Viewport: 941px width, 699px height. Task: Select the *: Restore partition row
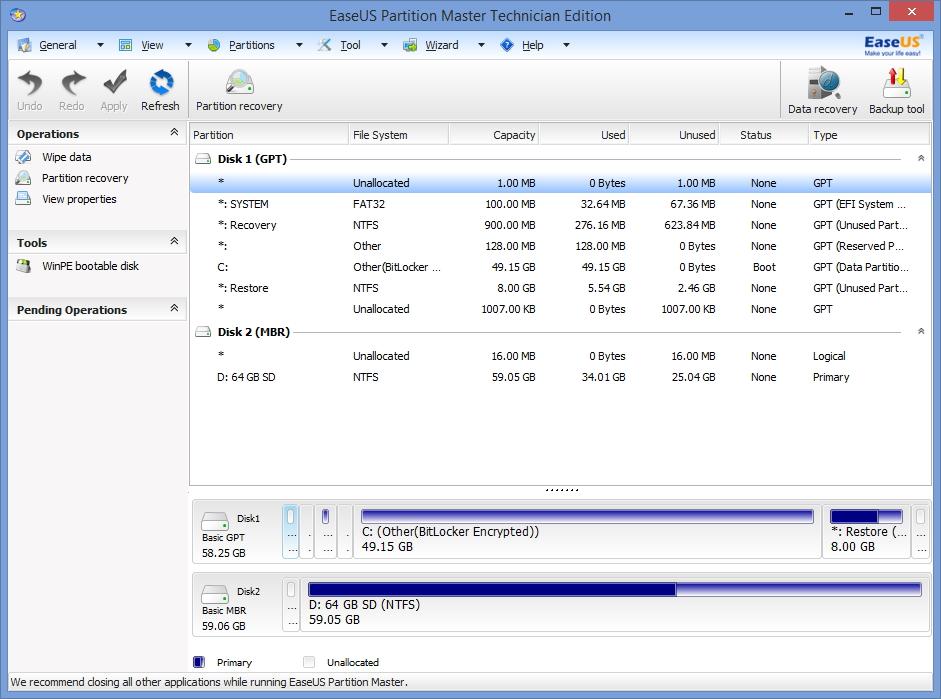(561, 288)
